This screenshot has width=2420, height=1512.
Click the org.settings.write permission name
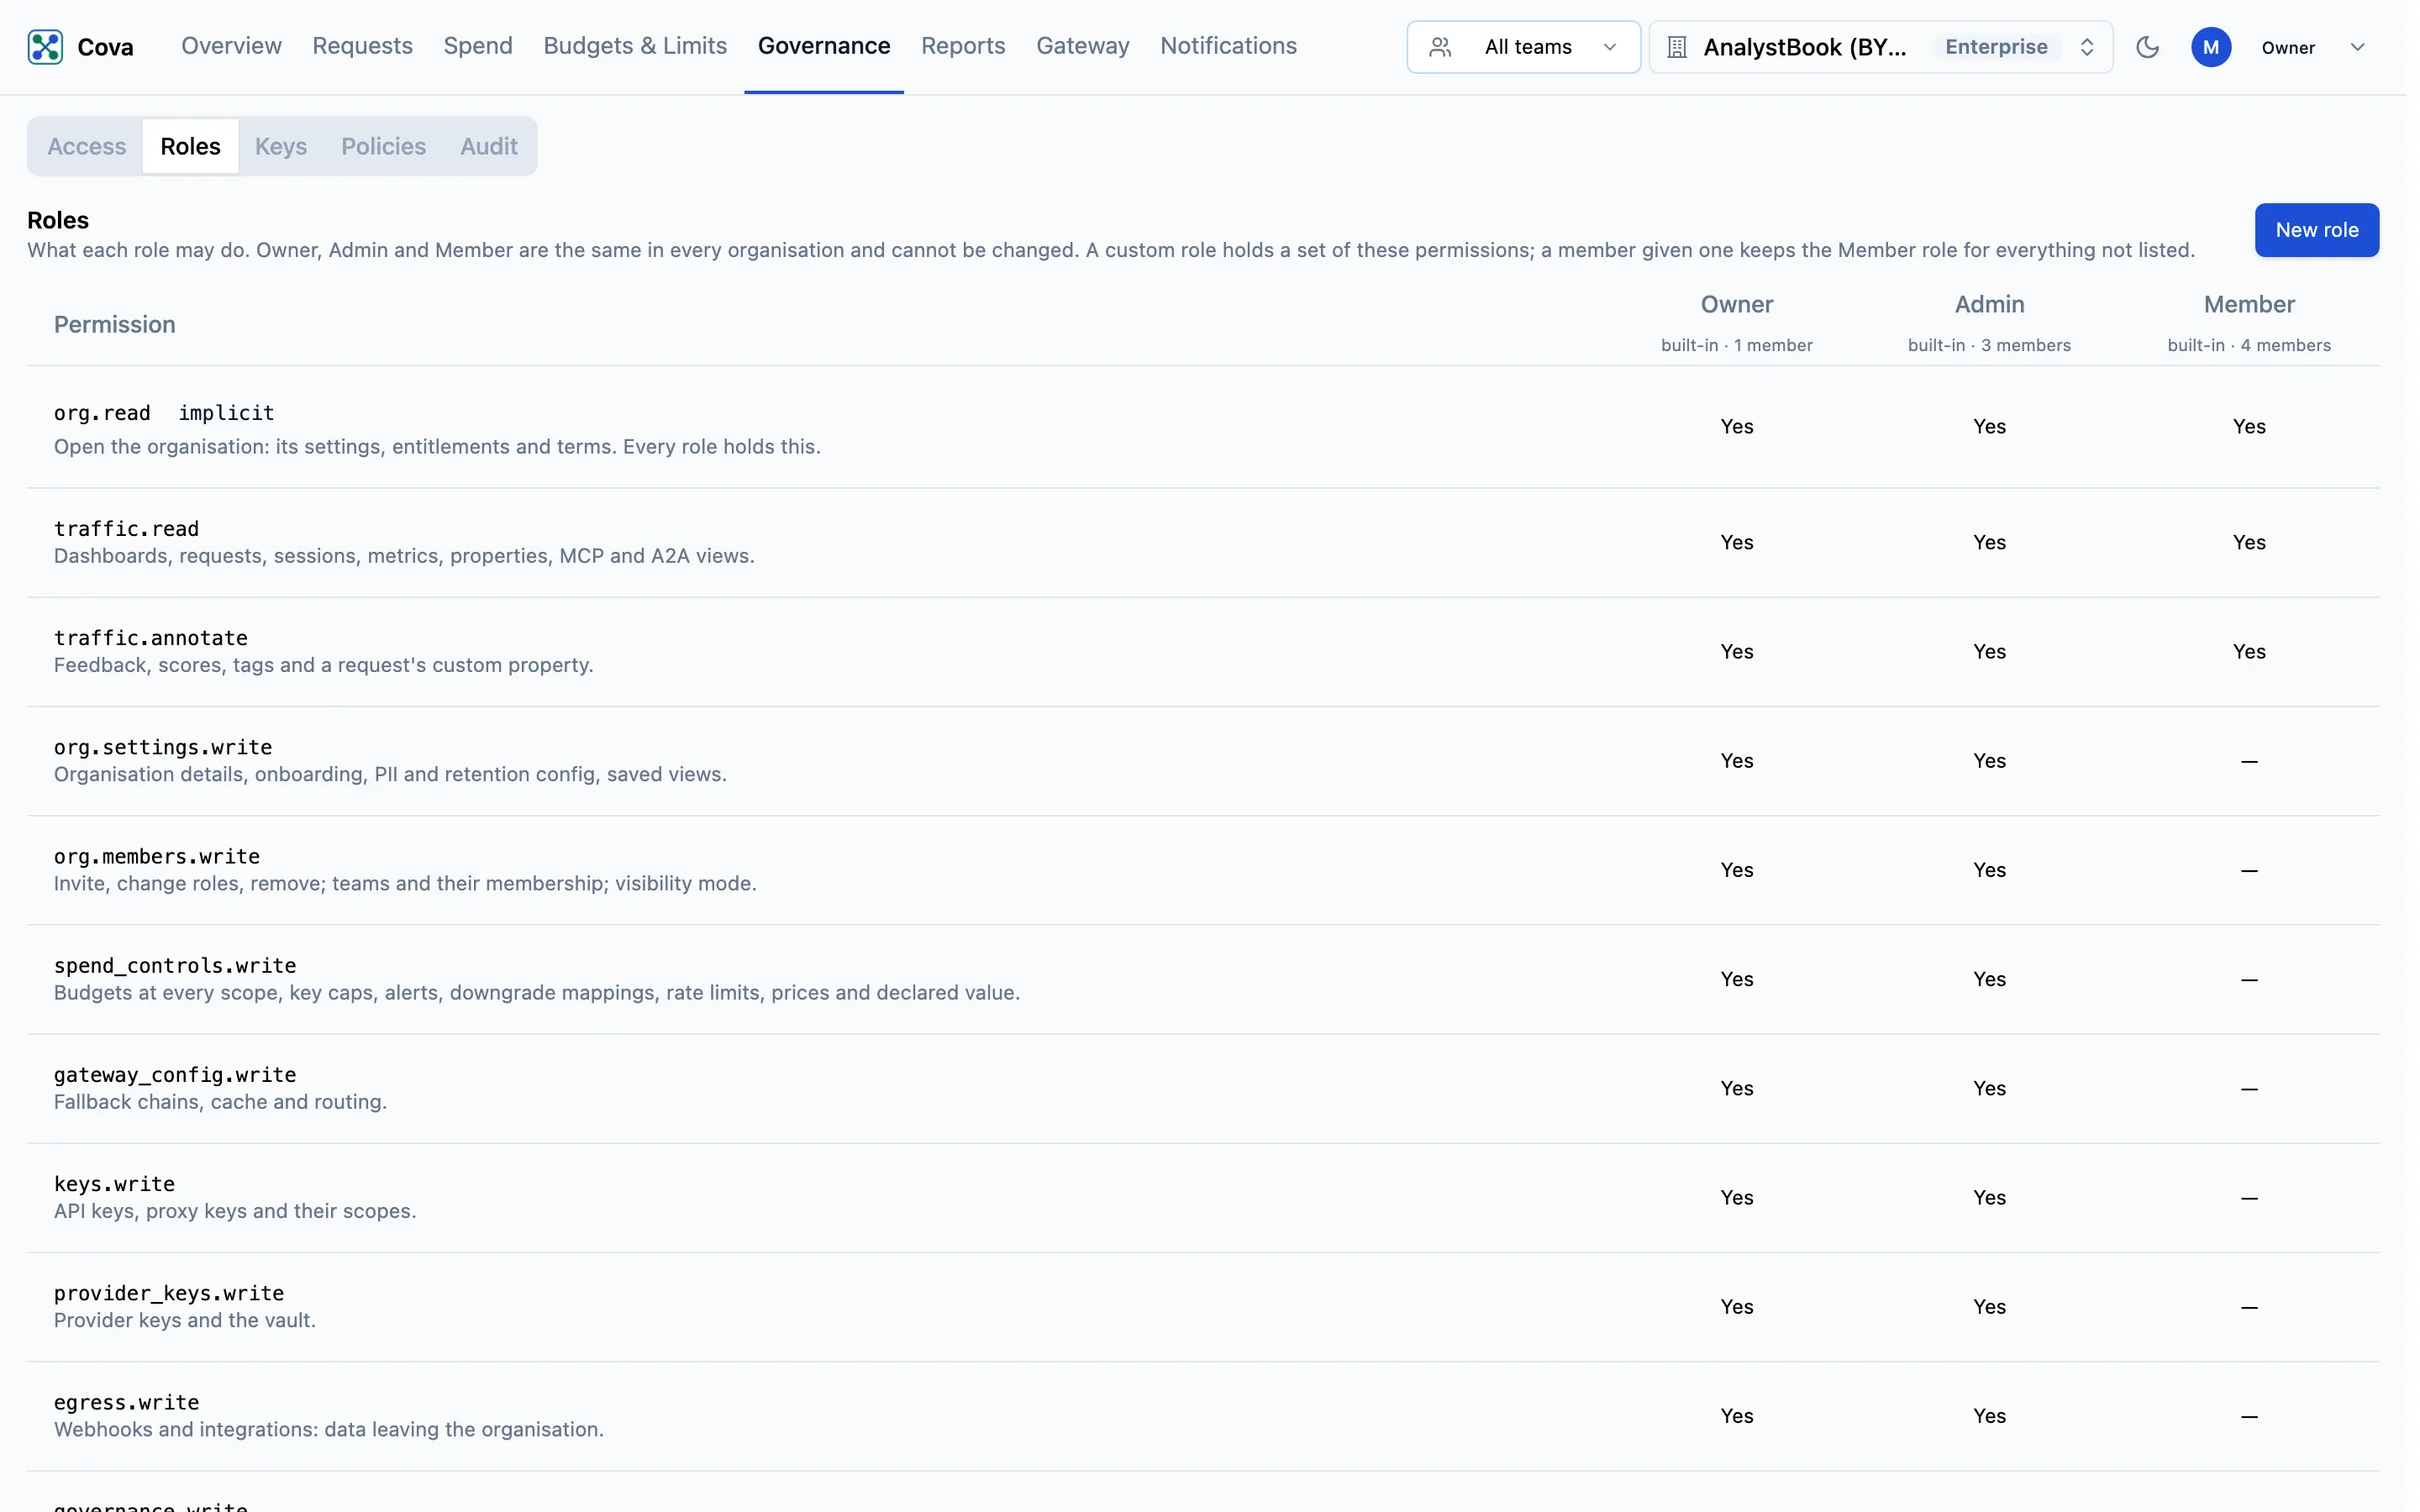[163, 747]
